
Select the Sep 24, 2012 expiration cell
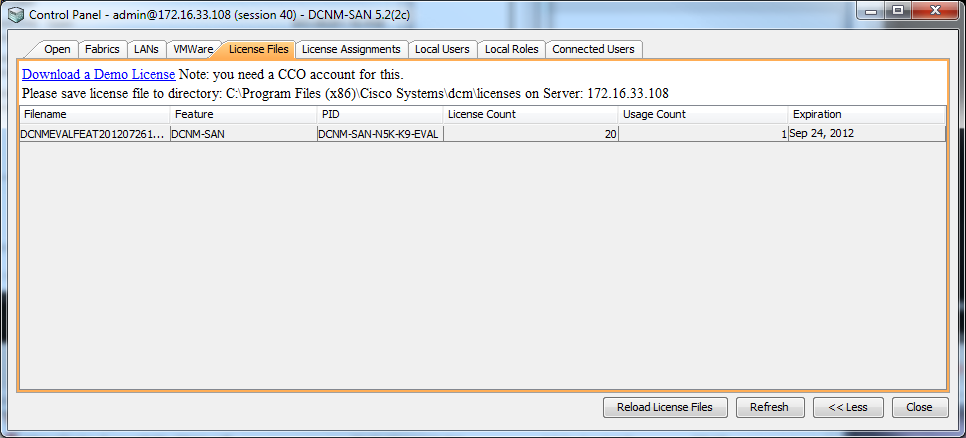point(866,133)
